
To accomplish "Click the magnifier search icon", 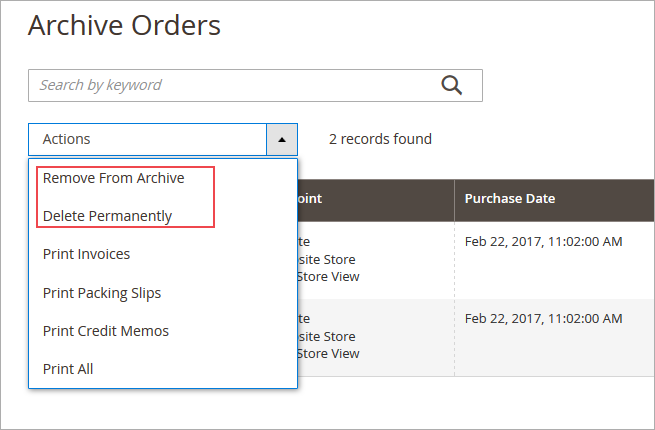I will (452, 85).
